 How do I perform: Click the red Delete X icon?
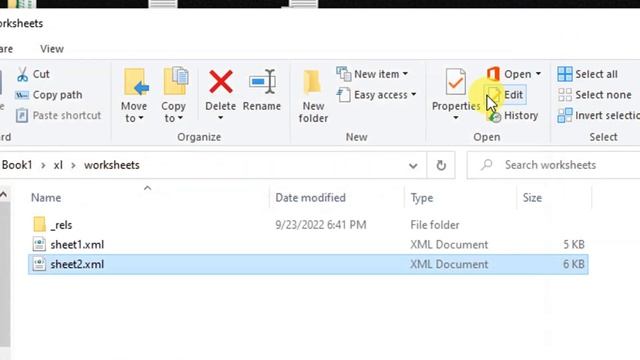221,82
